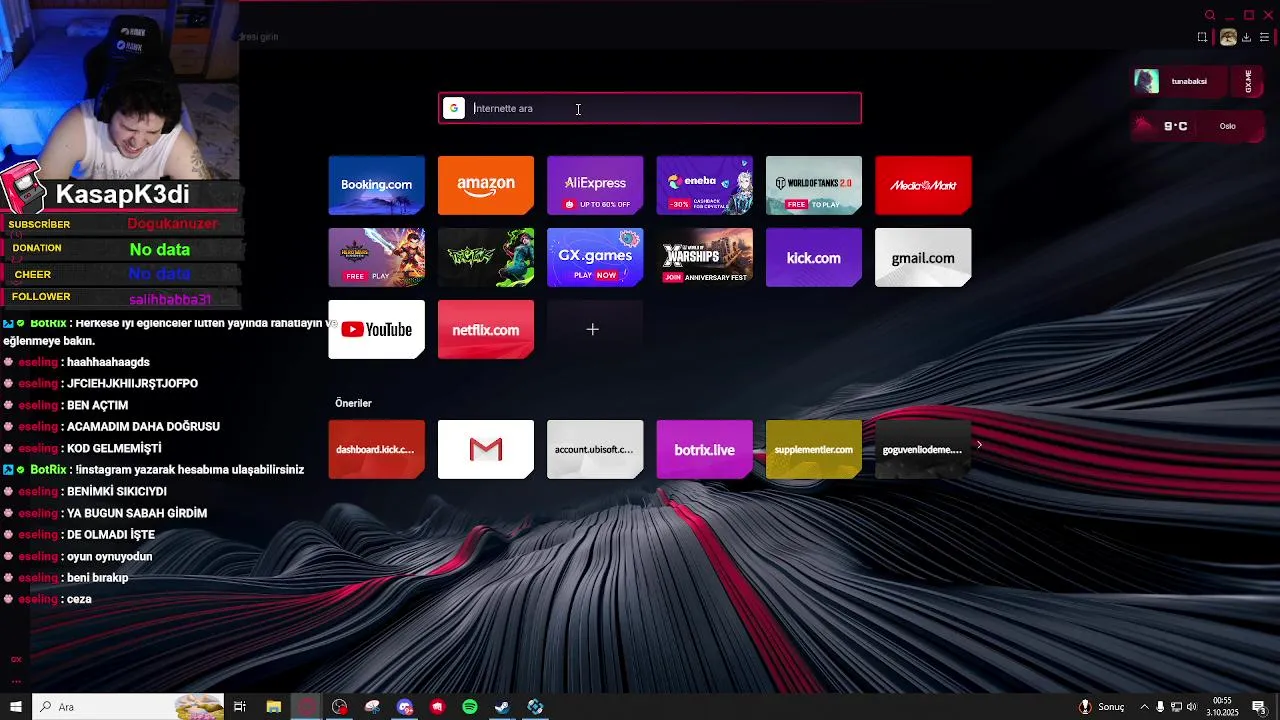Open the sidebar three-dots menu
The height and width of the screenshot is (720, 1280).
point(16,681)
